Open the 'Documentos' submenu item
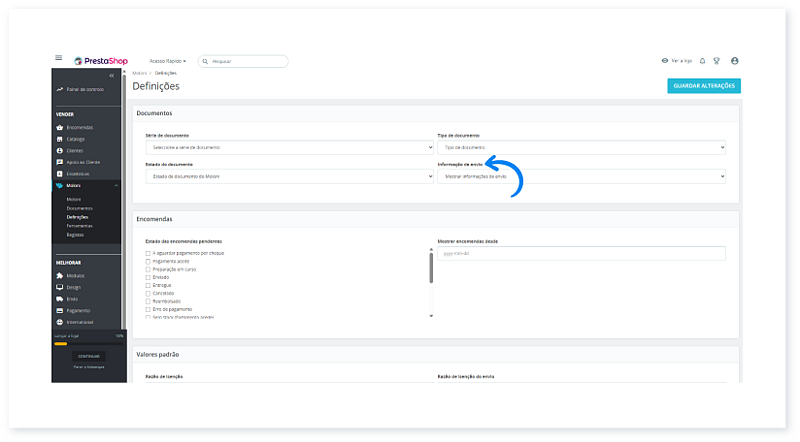This screenshot has height=442, width=800. coord(80,208)
